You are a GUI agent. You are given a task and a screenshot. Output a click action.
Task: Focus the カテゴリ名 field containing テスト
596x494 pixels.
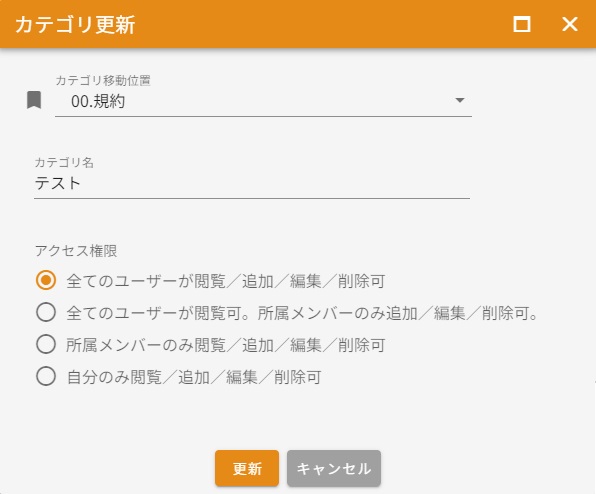point(252,184)
